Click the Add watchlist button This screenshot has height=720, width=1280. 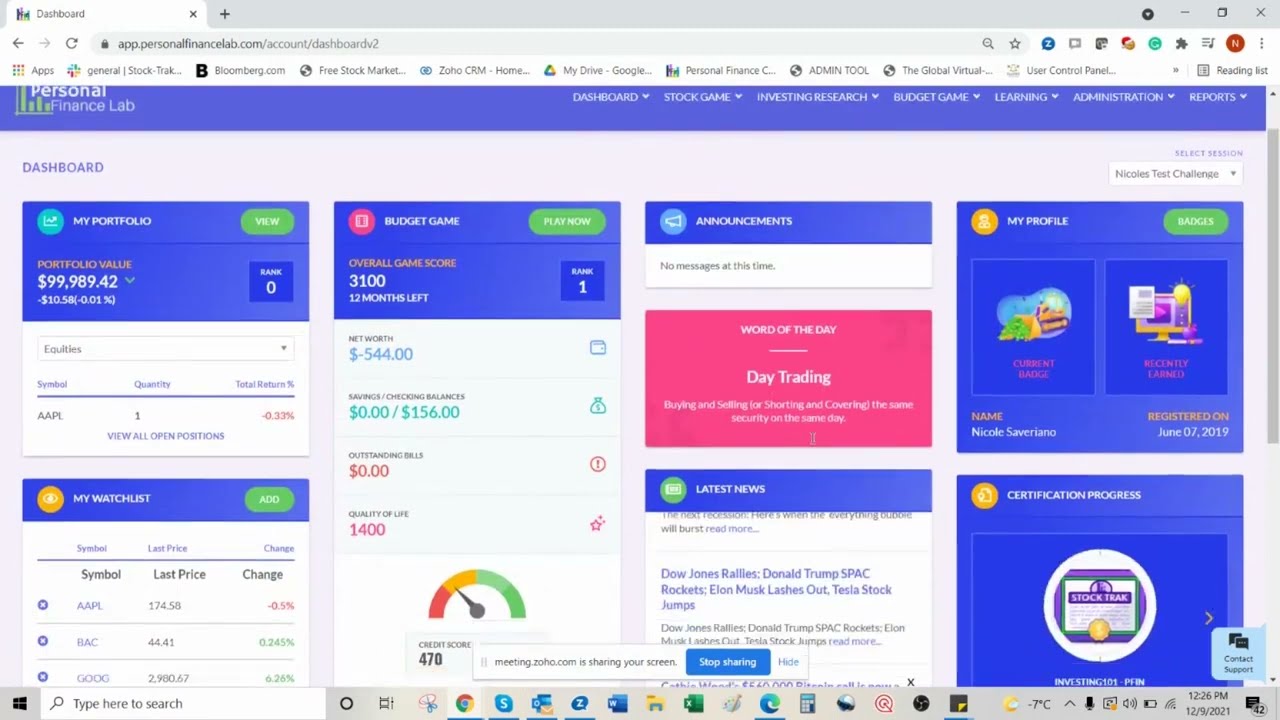click(269, 499)
